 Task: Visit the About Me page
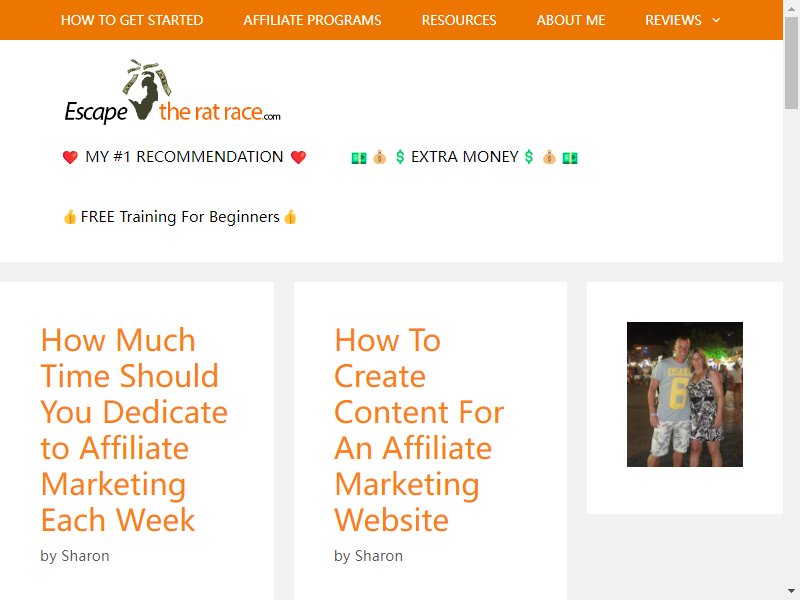(x=570, y=20)
